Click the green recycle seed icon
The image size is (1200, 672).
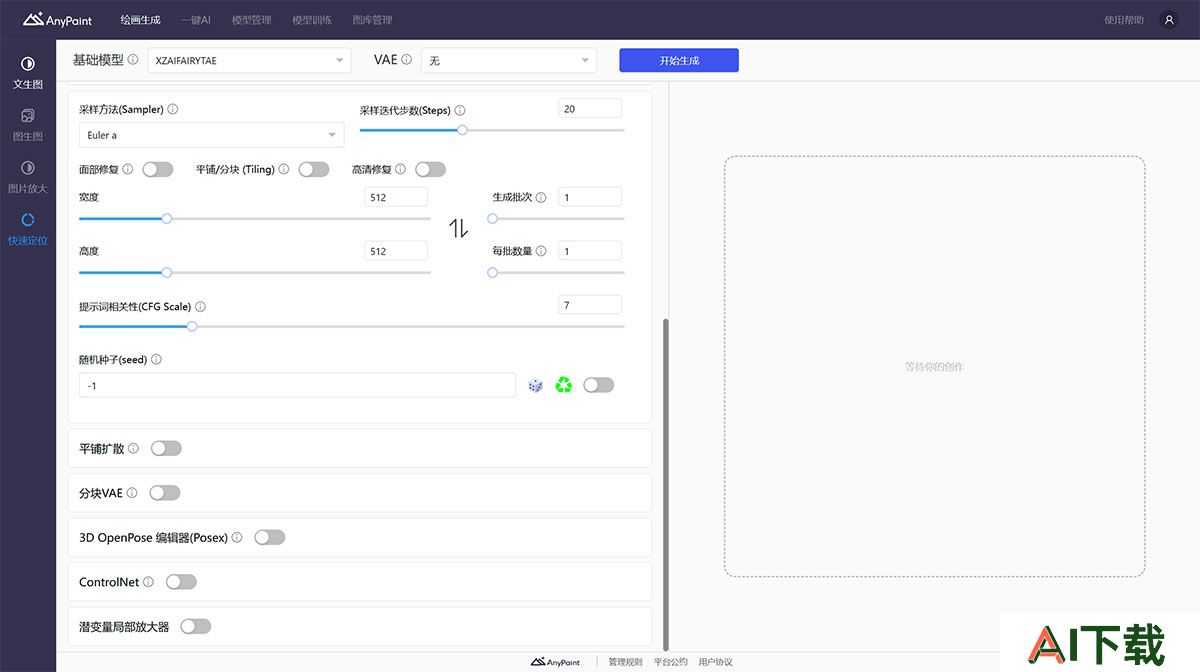[x=564, y=385]
